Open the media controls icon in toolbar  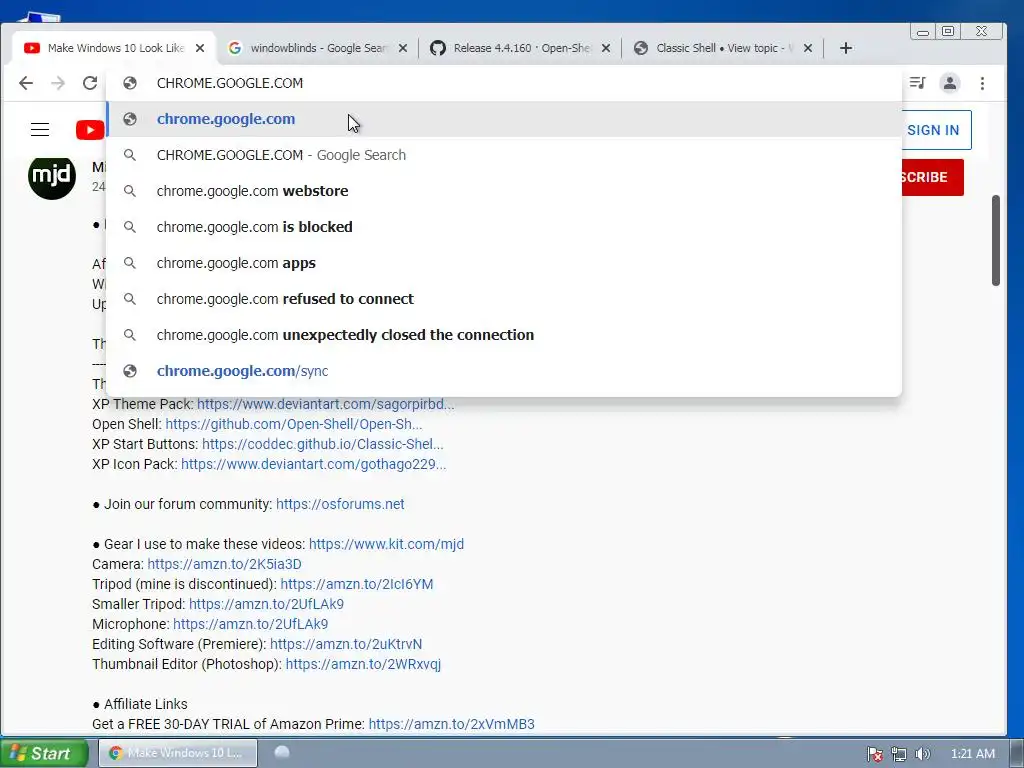click(918, 83)
